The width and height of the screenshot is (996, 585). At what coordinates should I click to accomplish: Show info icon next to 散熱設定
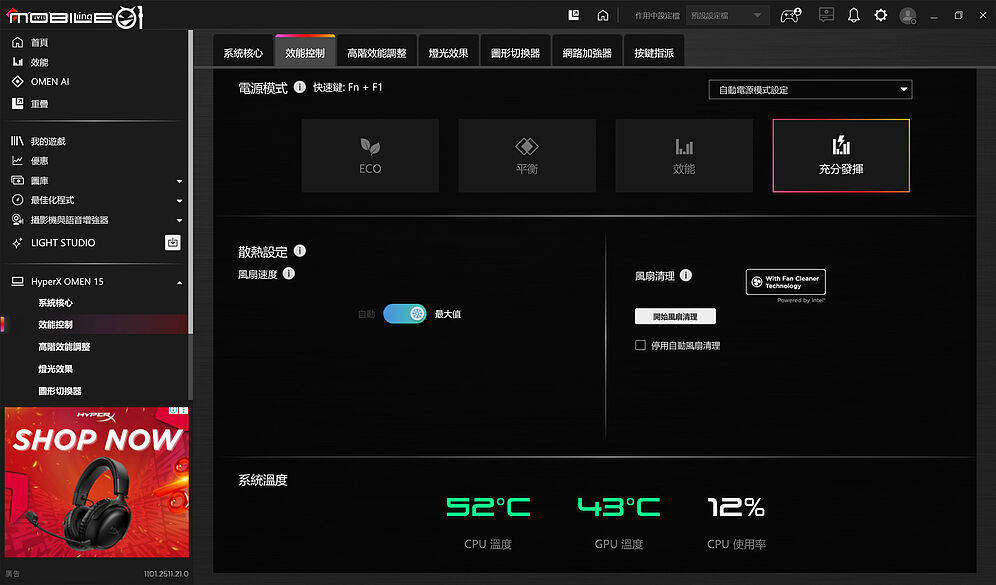click(300, 251)
